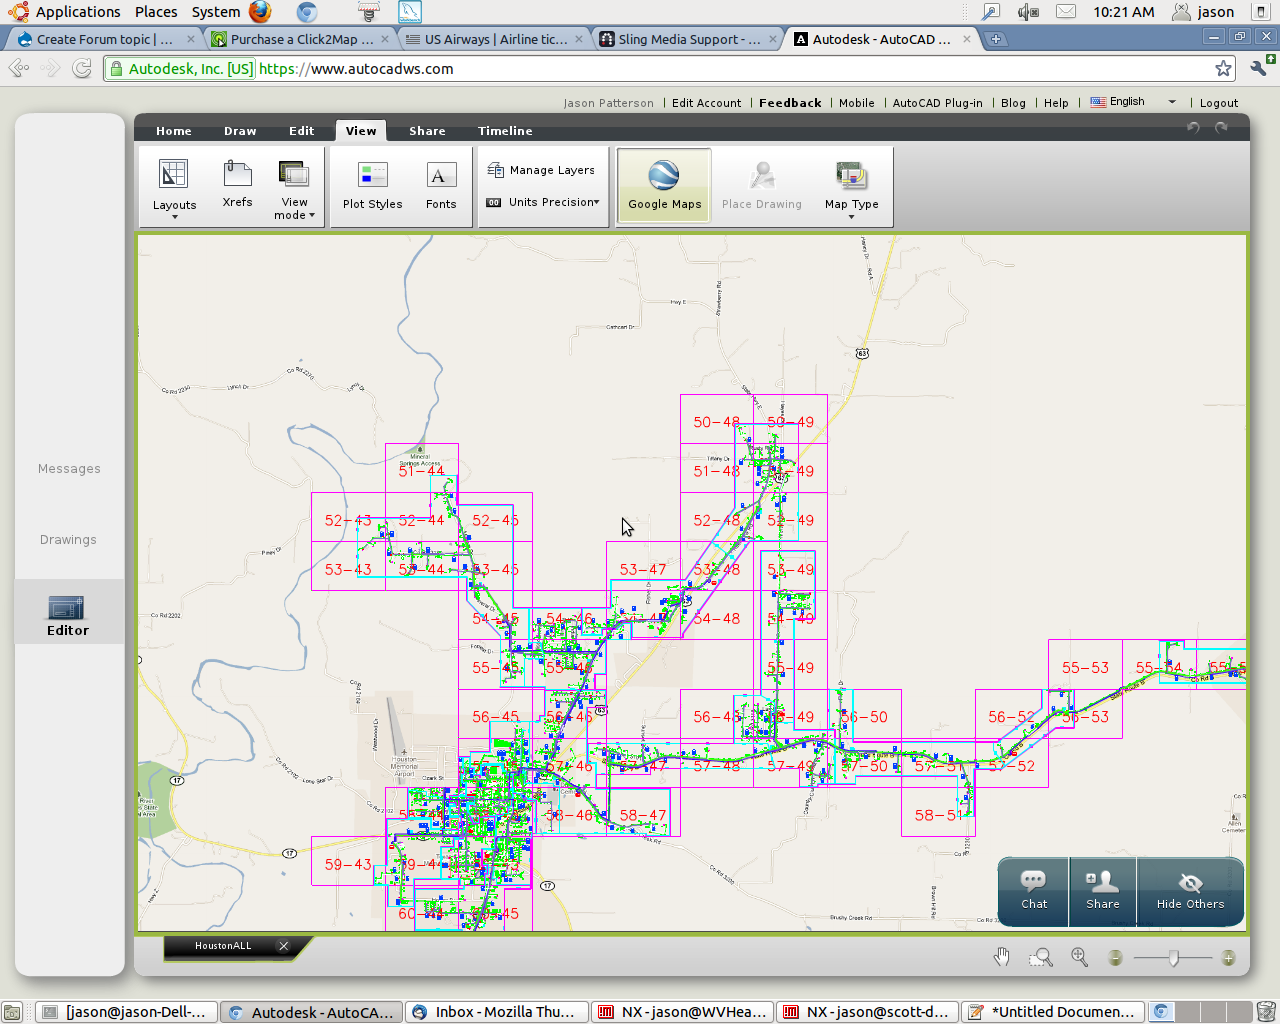Select the HoustonALL drawing tab
Image resolution: width=1280 pixels, height=1024 pixels.
pyautogui.click(x=223, y=946)
